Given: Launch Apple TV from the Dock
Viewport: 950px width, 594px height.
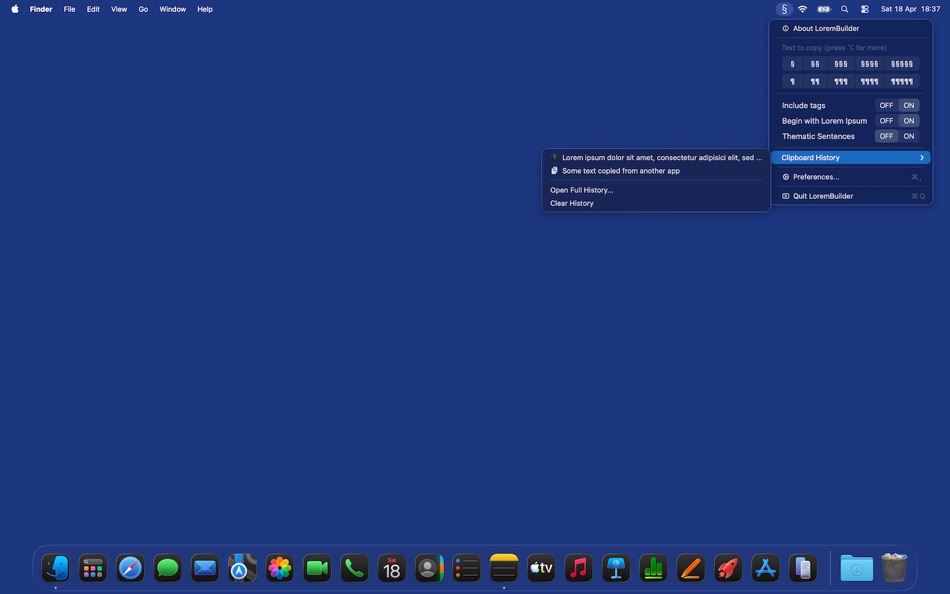Looking at the screenshot, I should point(541,568).
